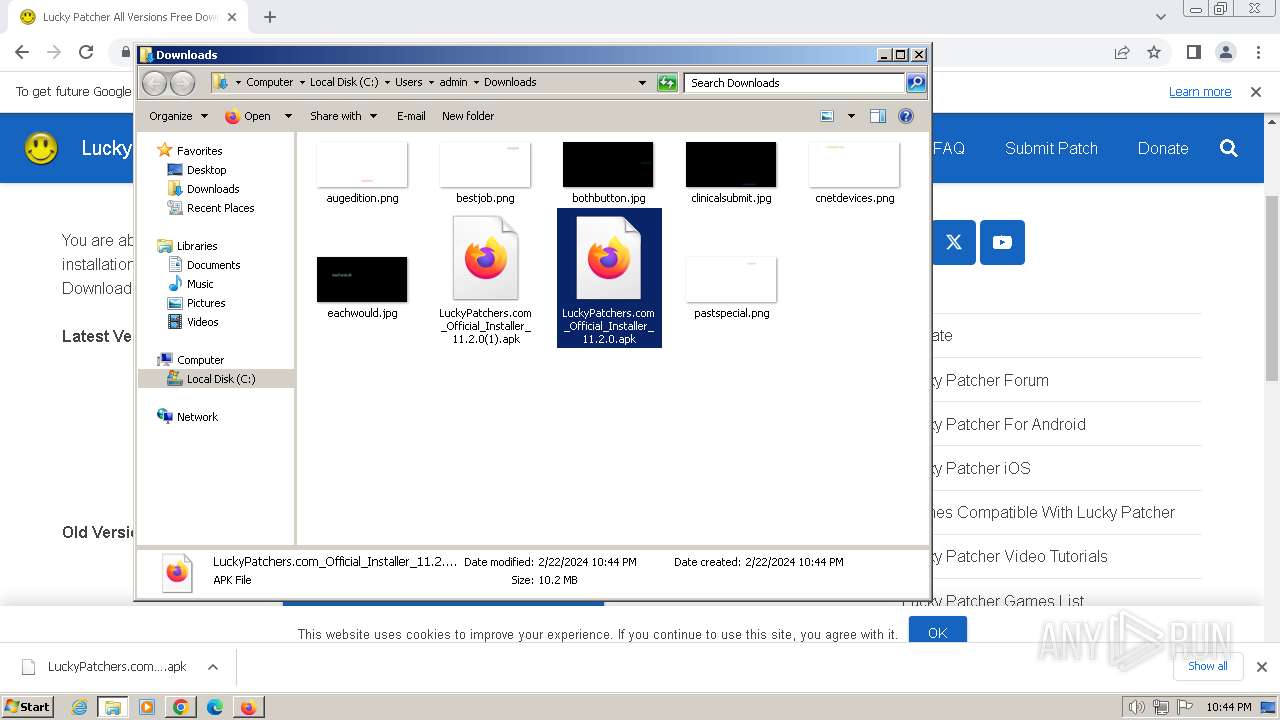Open Chrome profile avatar

pyautogui.click(x=1225, y=52)
